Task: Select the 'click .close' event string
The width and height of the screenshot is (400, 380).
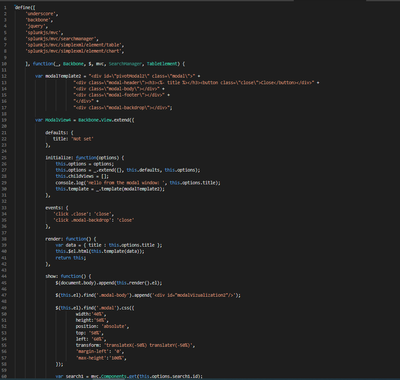Action: [x=72, y=214]
